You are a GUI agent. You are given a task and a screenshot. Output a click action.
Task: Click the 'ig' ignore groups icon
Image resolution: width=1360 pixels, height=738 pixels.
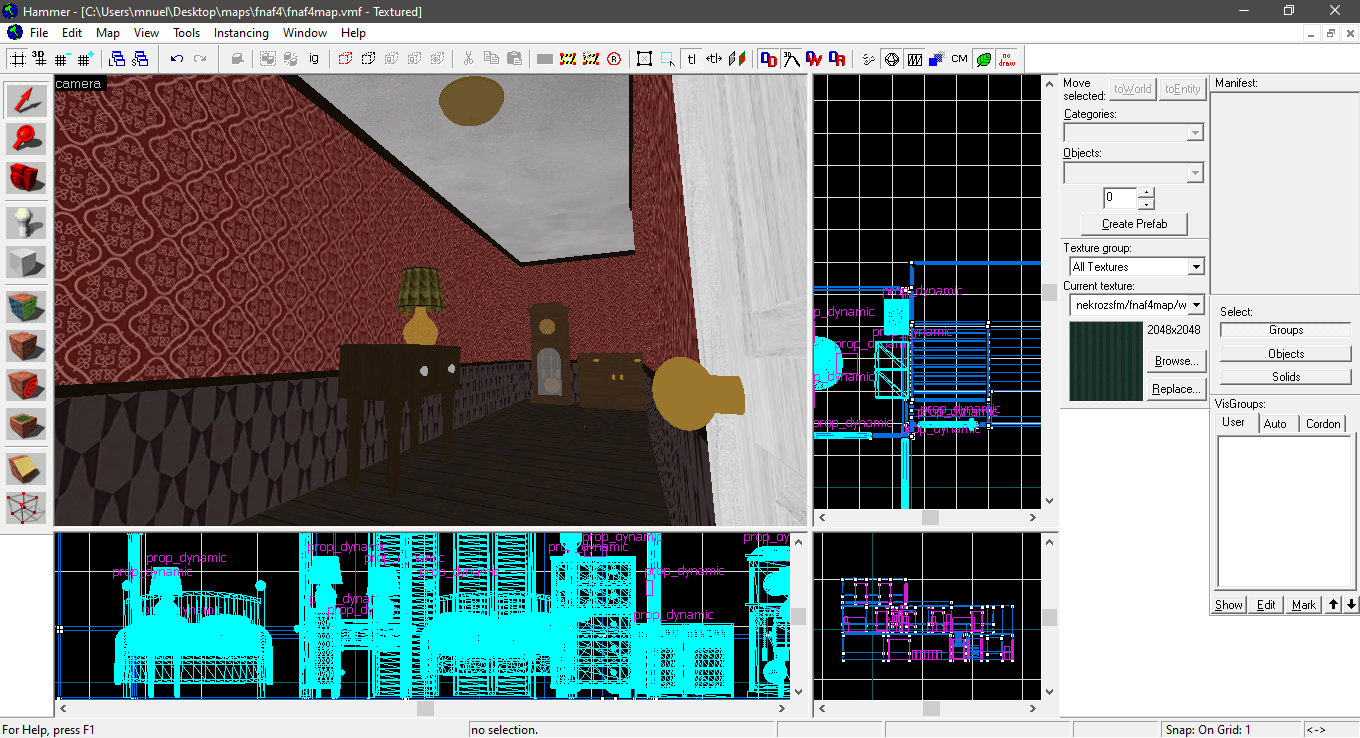click(x=313, y=59)
